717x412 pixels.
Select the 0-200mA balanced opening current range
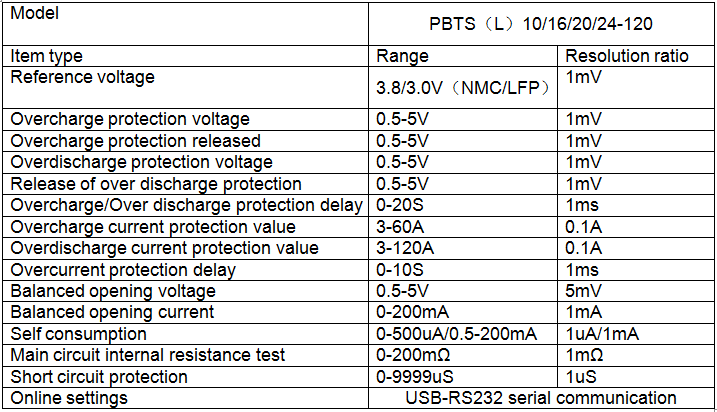click(x=409, y=312)
